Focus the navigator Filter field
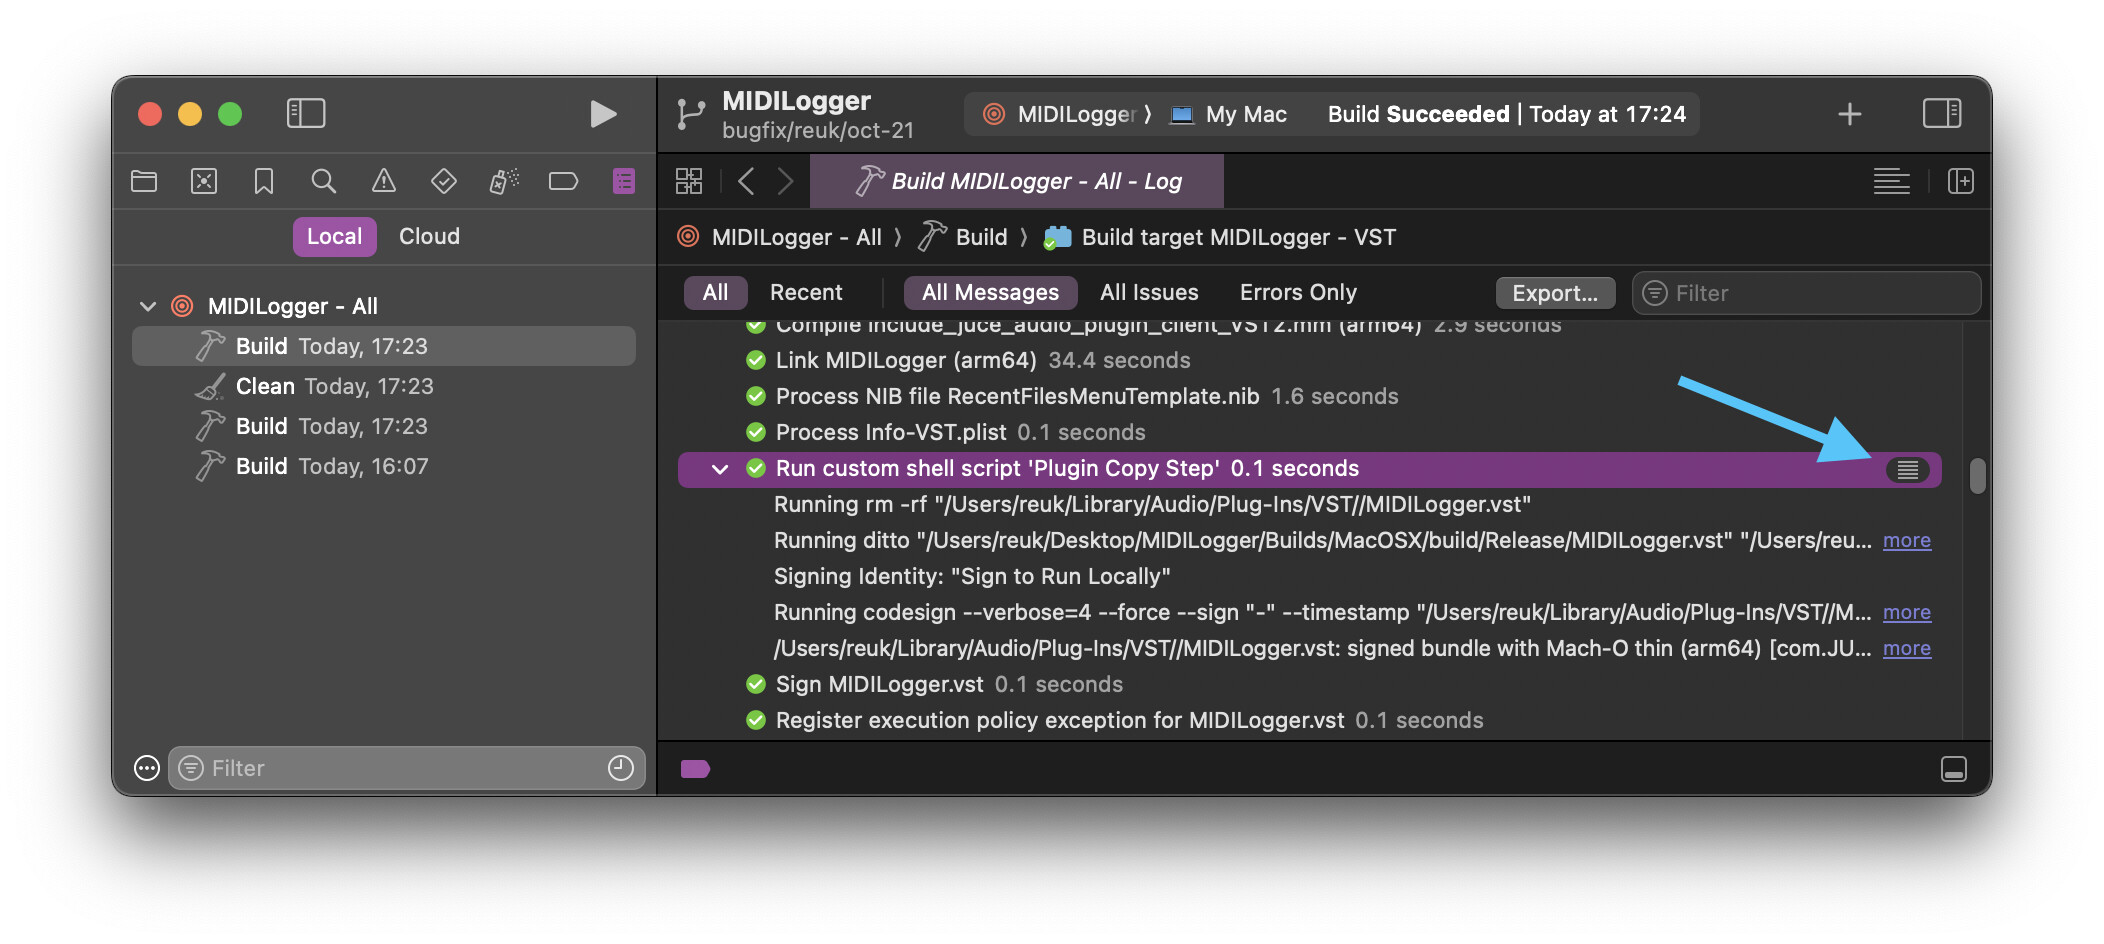Viewport: 2104px width, 944px height. [407, 768]
